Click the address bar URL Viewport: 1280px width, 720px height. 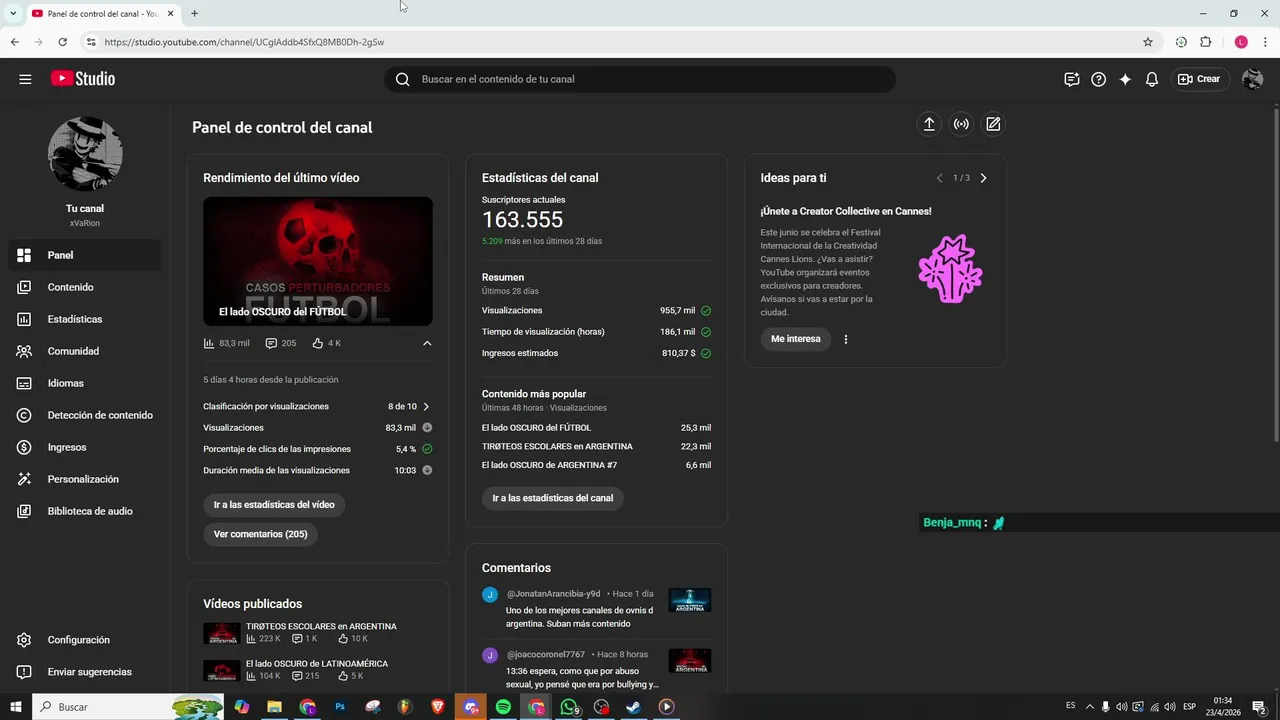point(244,42)
